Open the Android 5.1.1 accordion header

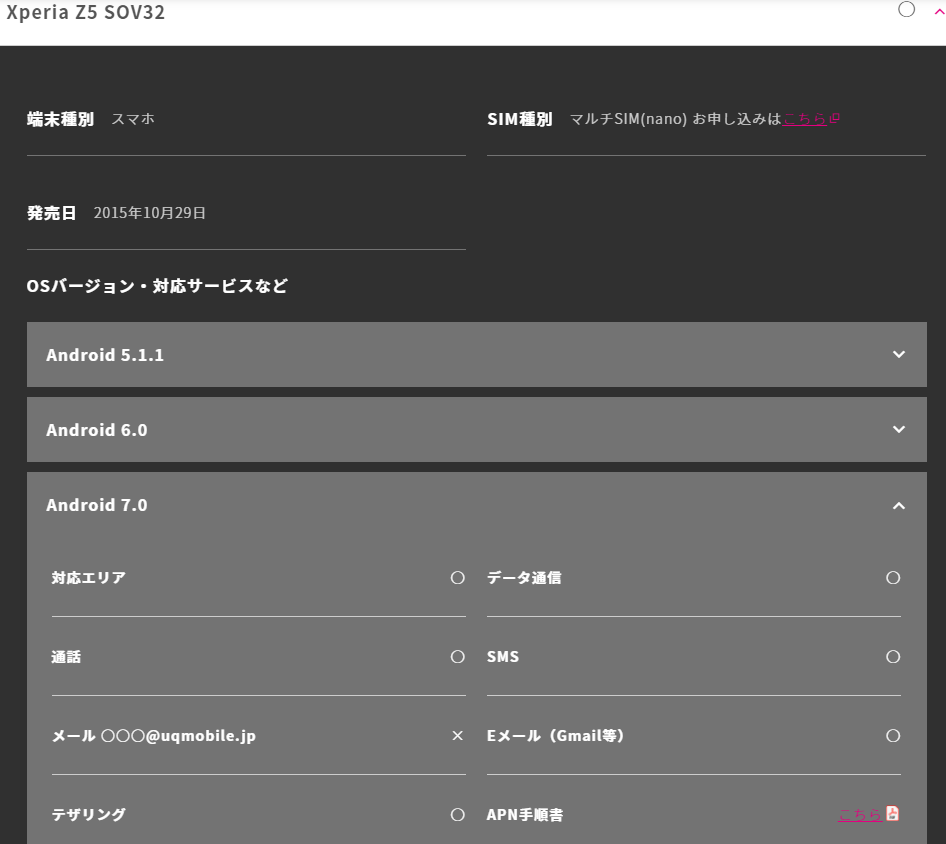[x=105, y=355]
